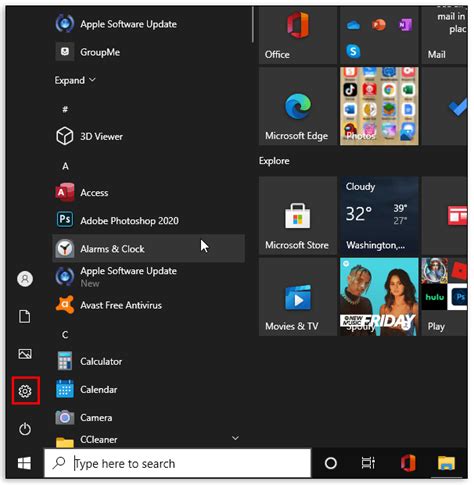The height and width of the screenshot is (485, 474).
Task: Open Cortana circle icon on taskbar
Action: 331,463
